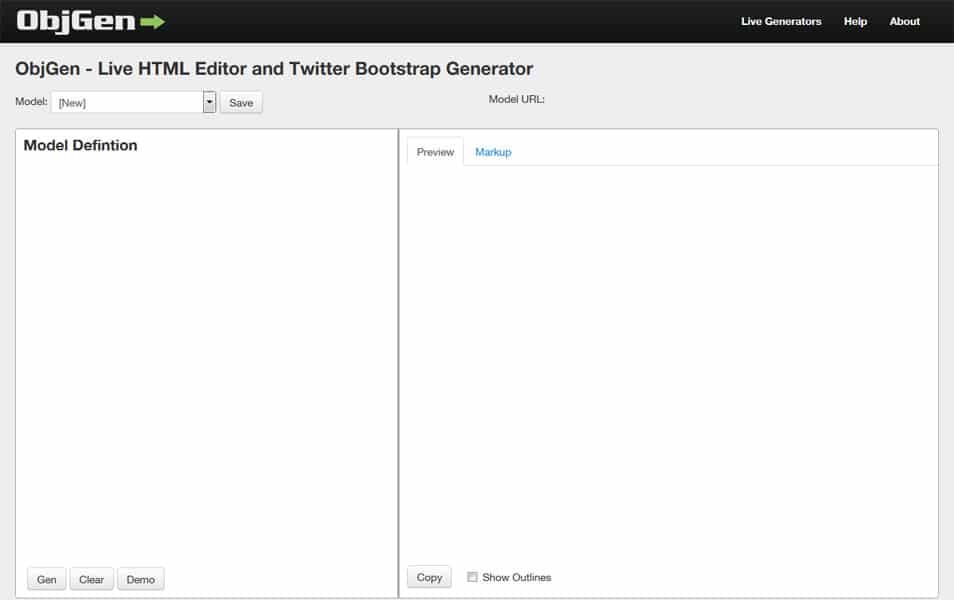The height and width of the screenshot is (600, 954).
Task: Copy the generated output with Copy
Action: pos(429,577)
